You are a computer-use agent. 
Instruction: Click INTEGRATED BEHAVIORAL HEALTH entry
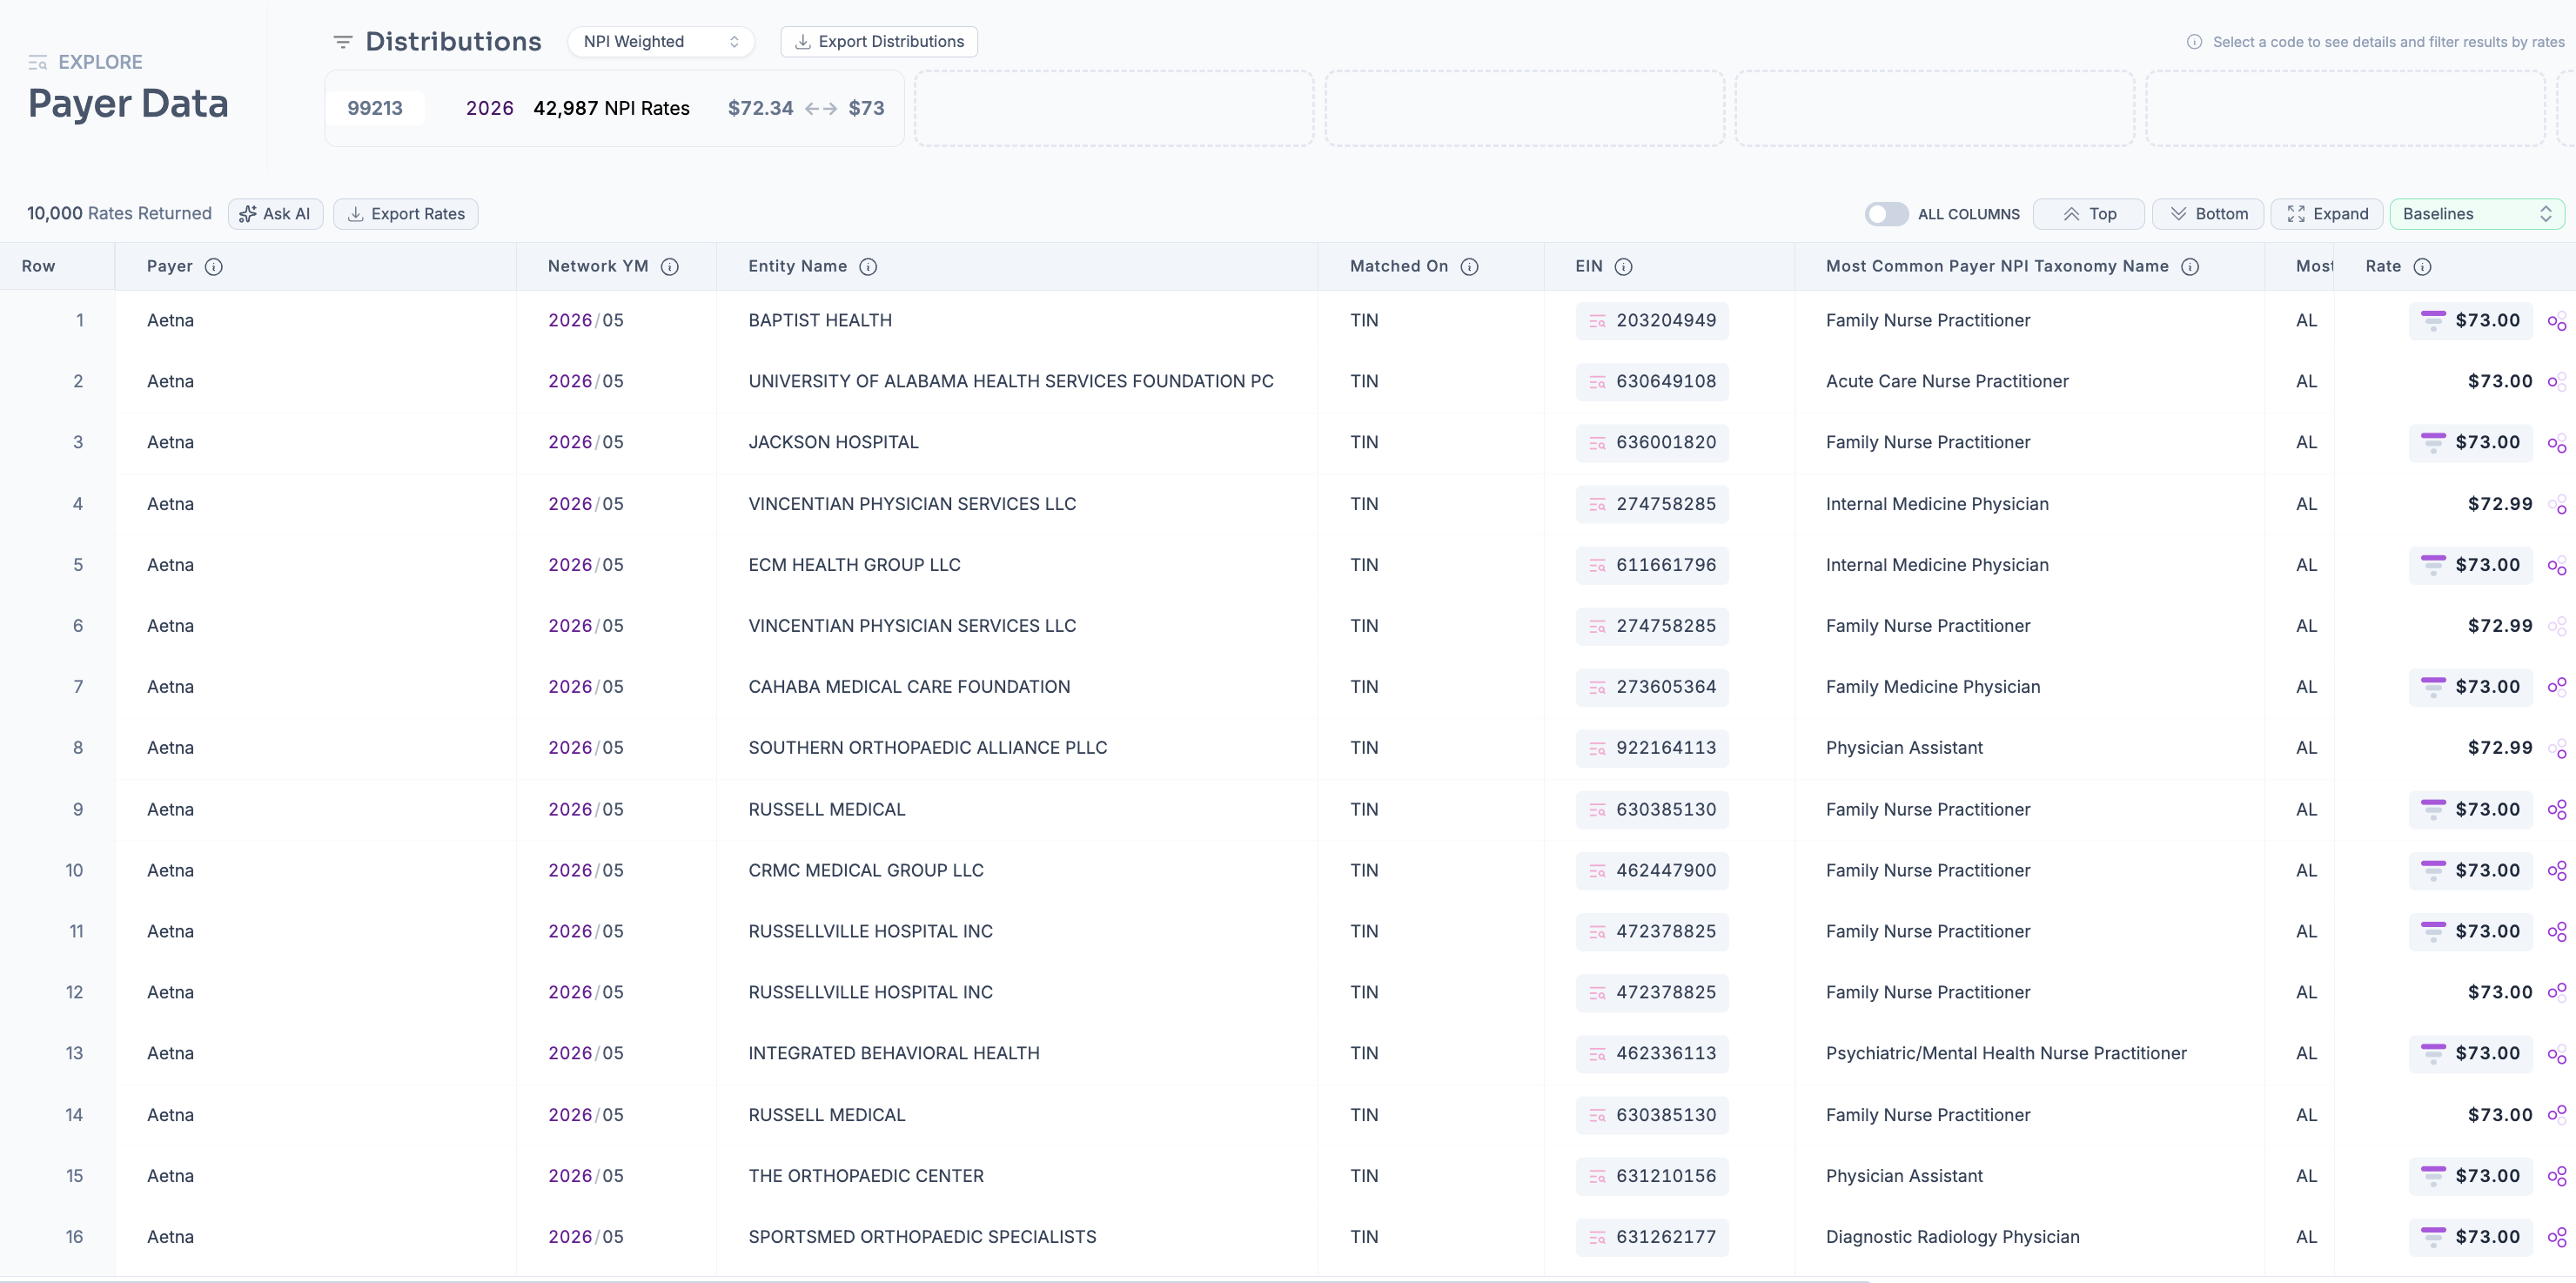[894, 1054]
